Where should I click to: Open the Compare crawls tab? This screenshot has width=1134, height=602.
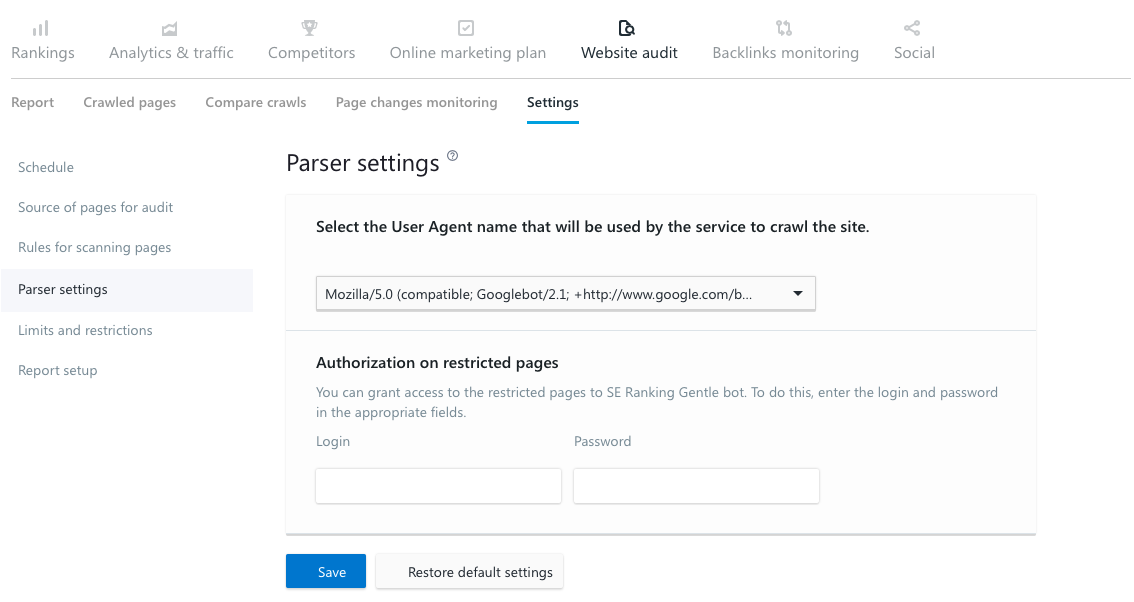pyautogui.click(x=256, y=103)
